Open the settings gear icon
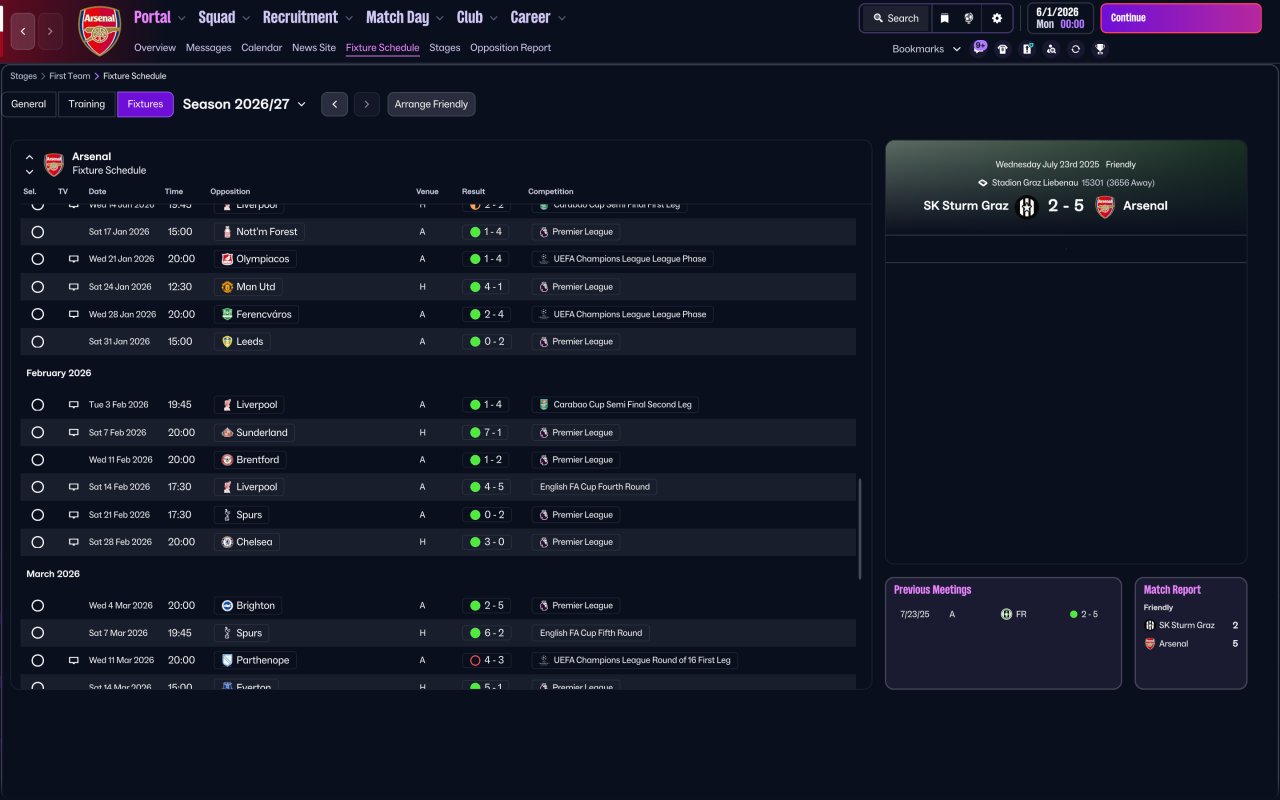The image size is (1280, 800). coord(996,18)
